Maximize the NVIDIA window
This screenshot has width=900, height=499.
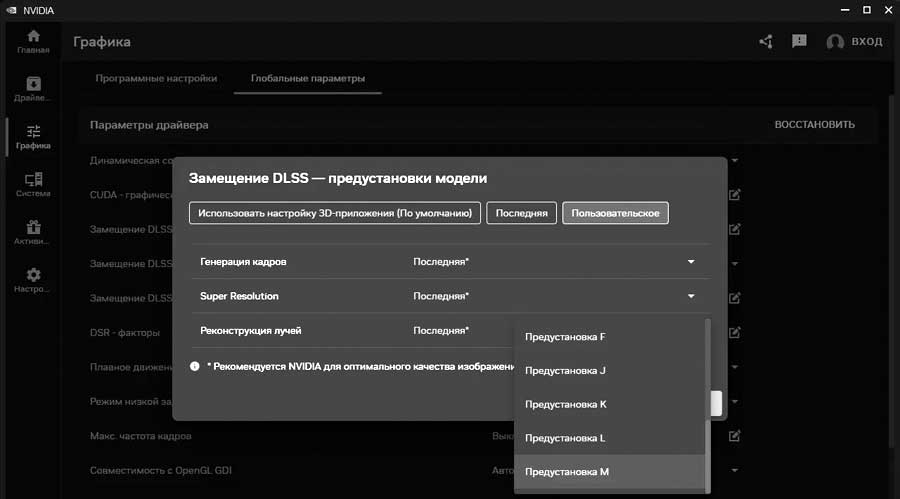[x=867, y=10]
